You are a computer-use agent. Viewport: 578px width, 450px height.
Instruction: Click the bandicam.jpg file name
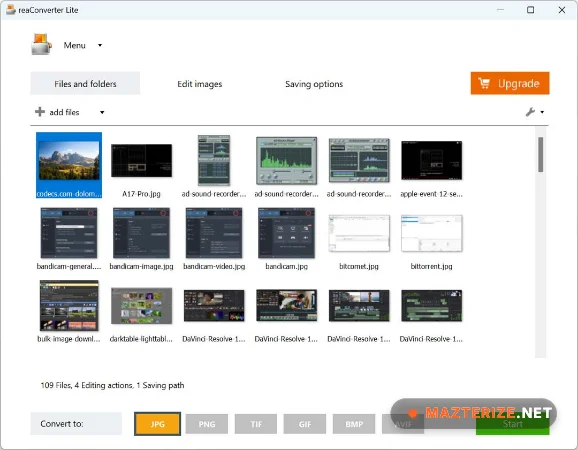tap(286, 266)
